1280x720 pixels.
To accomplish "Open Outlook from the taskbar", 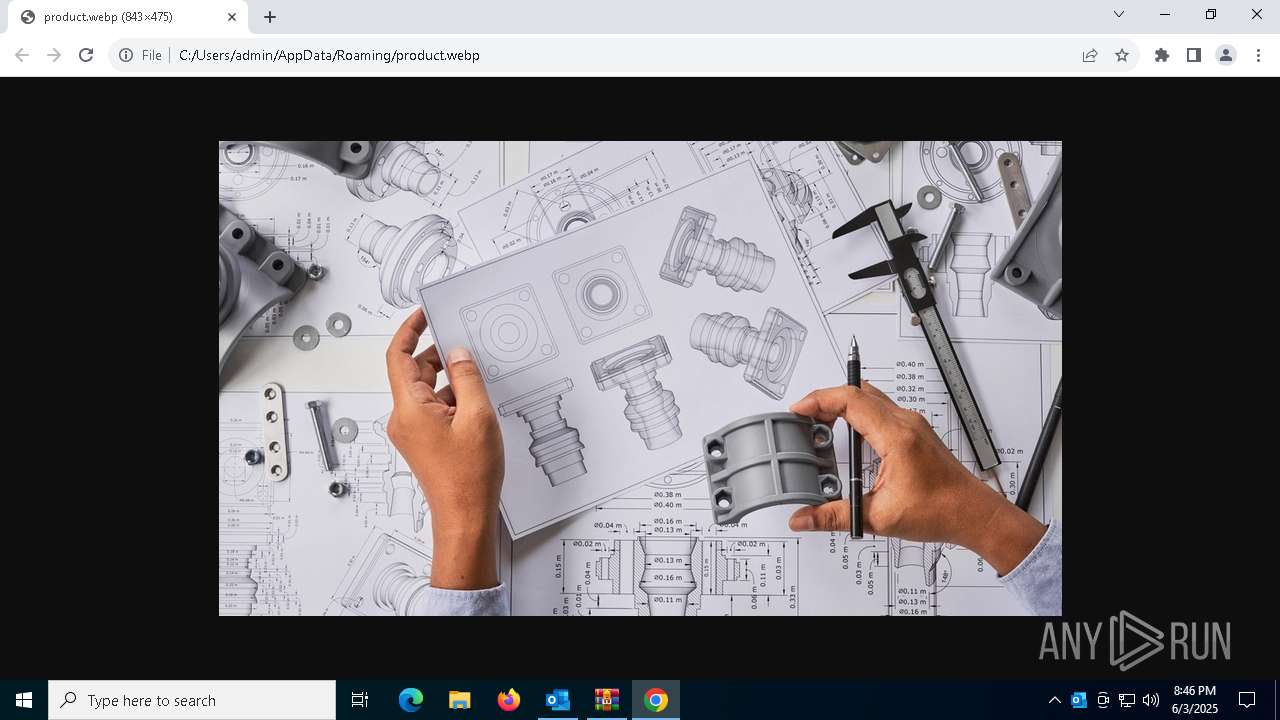I will (558, 700).
